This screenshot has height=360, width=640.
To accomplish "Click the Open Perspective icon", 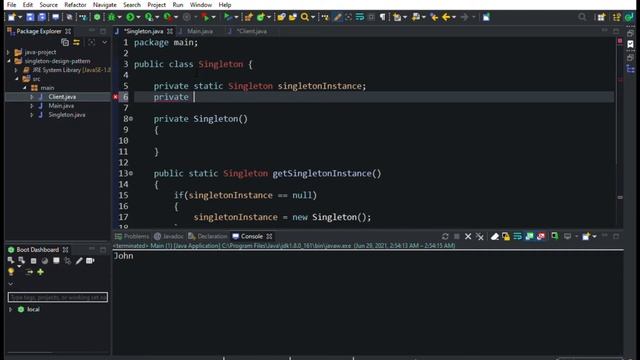I will (601, 17).
